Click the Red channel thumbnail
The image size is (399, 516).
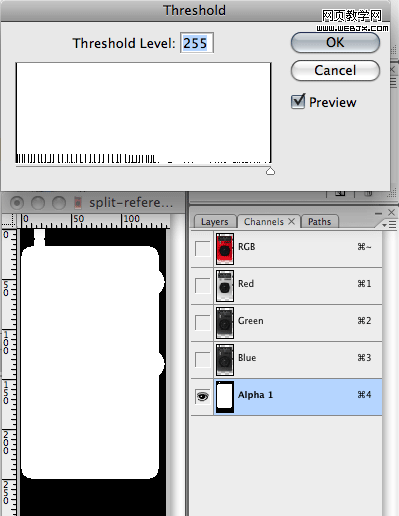pyautogui.click(x=225, y=286)
